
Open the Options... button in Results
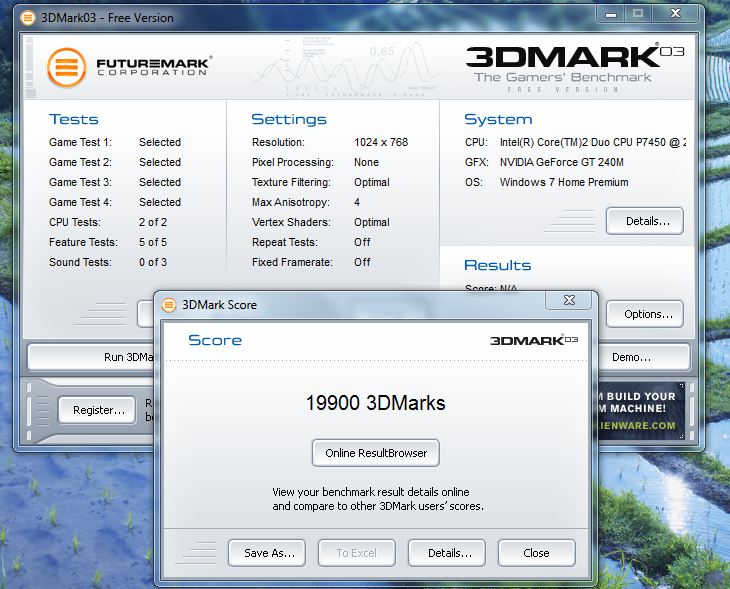click(645, 314)
